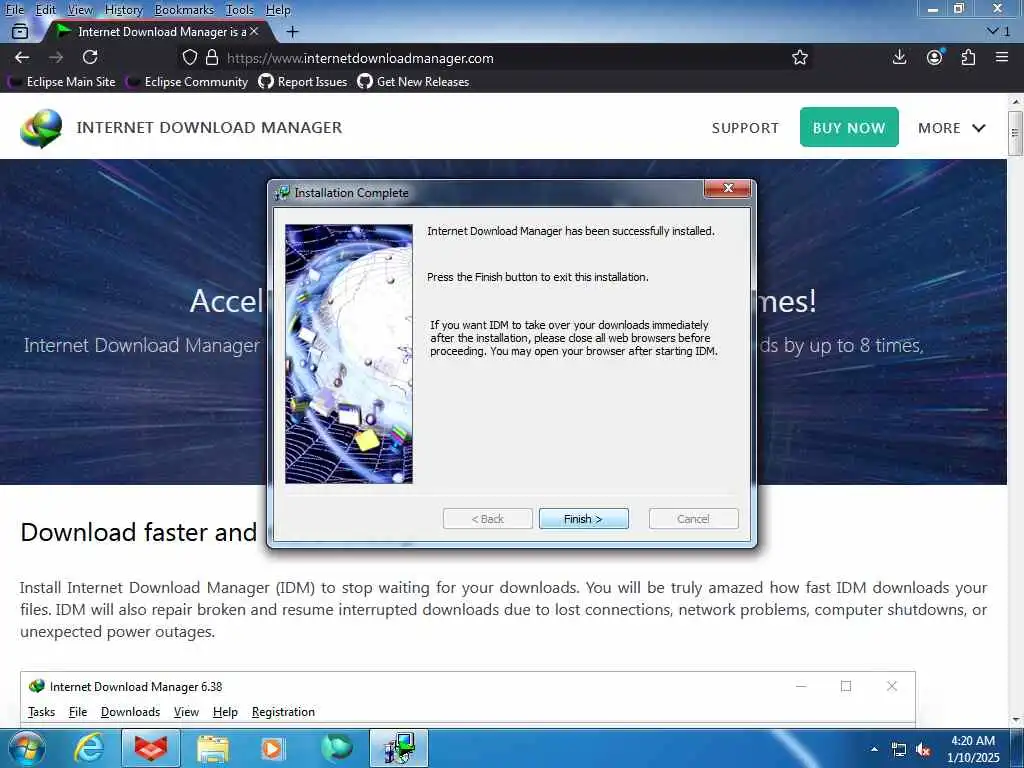Click the scrollbar up arrow
The image size is (1024, 768).
pyautogui.click(x=1015, y=102)
